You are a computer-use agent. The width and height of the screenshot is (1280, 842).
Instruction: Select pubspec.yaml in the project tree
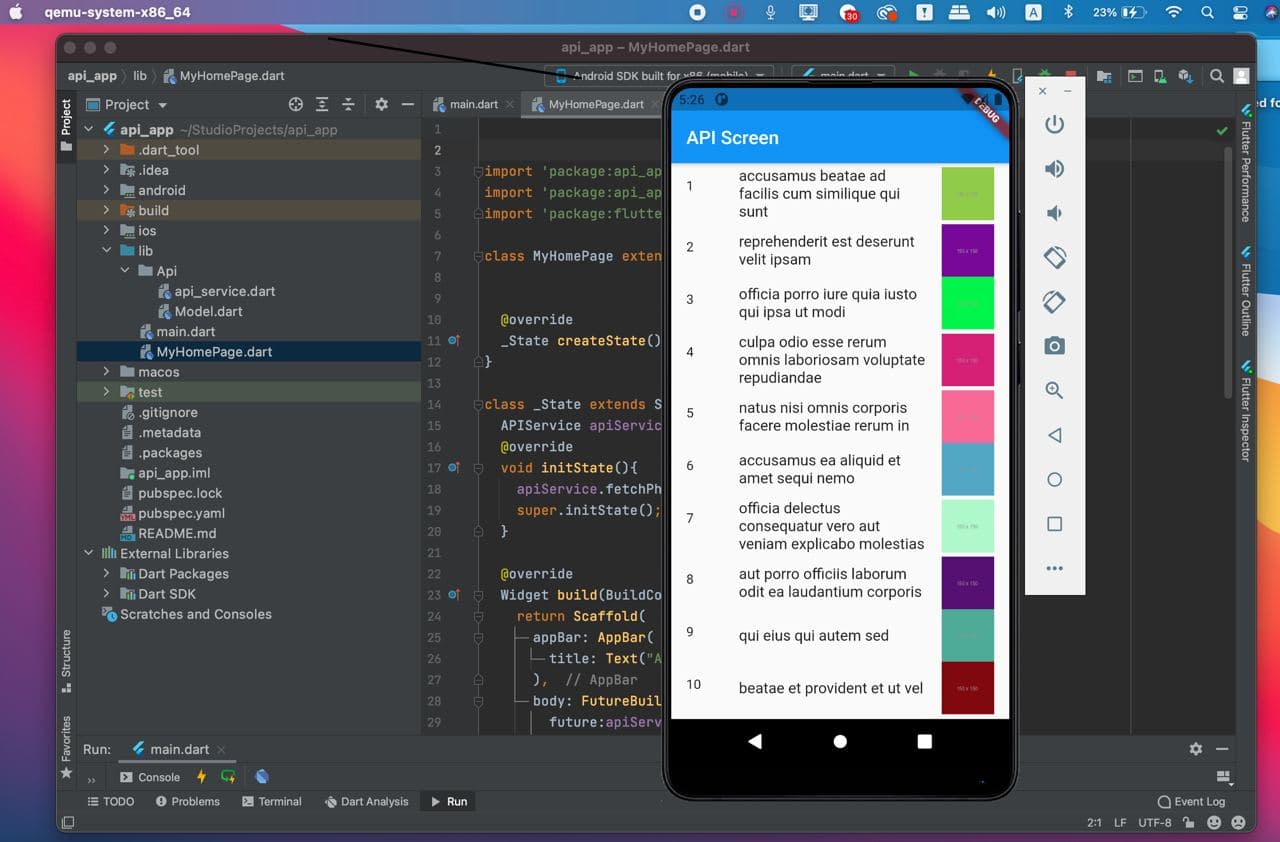181,513
